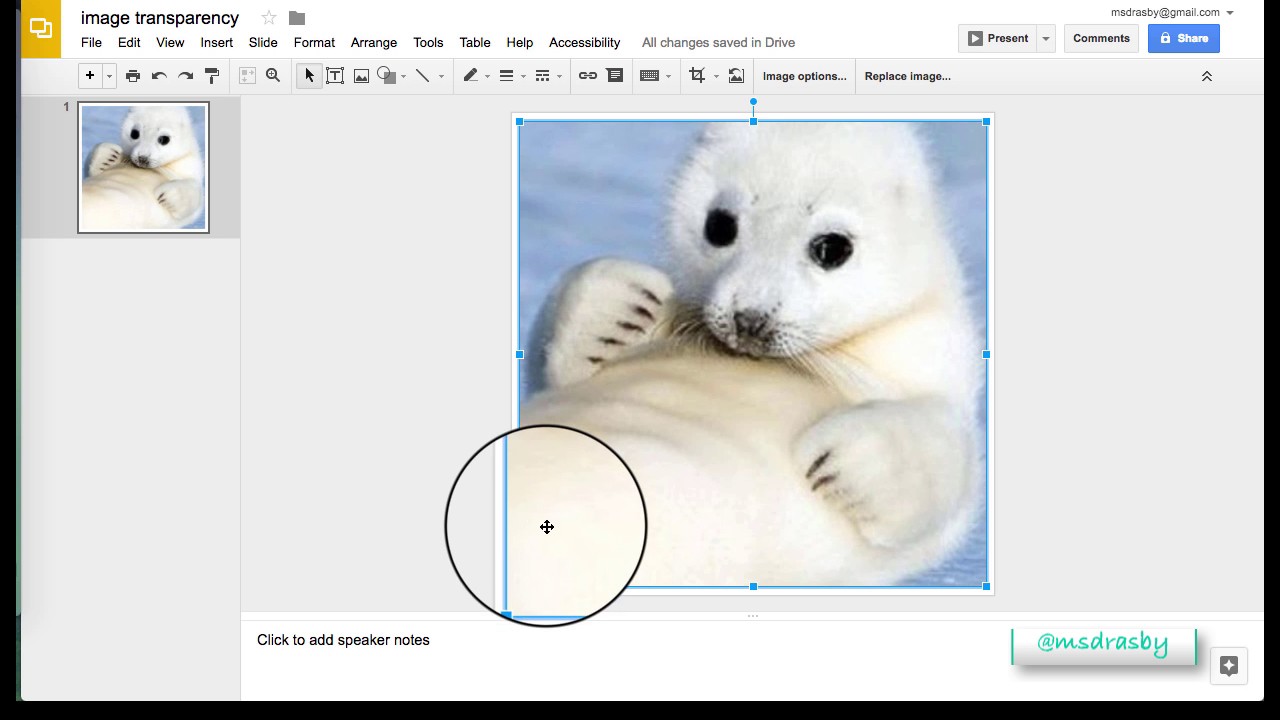This screenshot has width=1280, height=720.
Task: Click the Line weight icon
Action: coord(506,76)
